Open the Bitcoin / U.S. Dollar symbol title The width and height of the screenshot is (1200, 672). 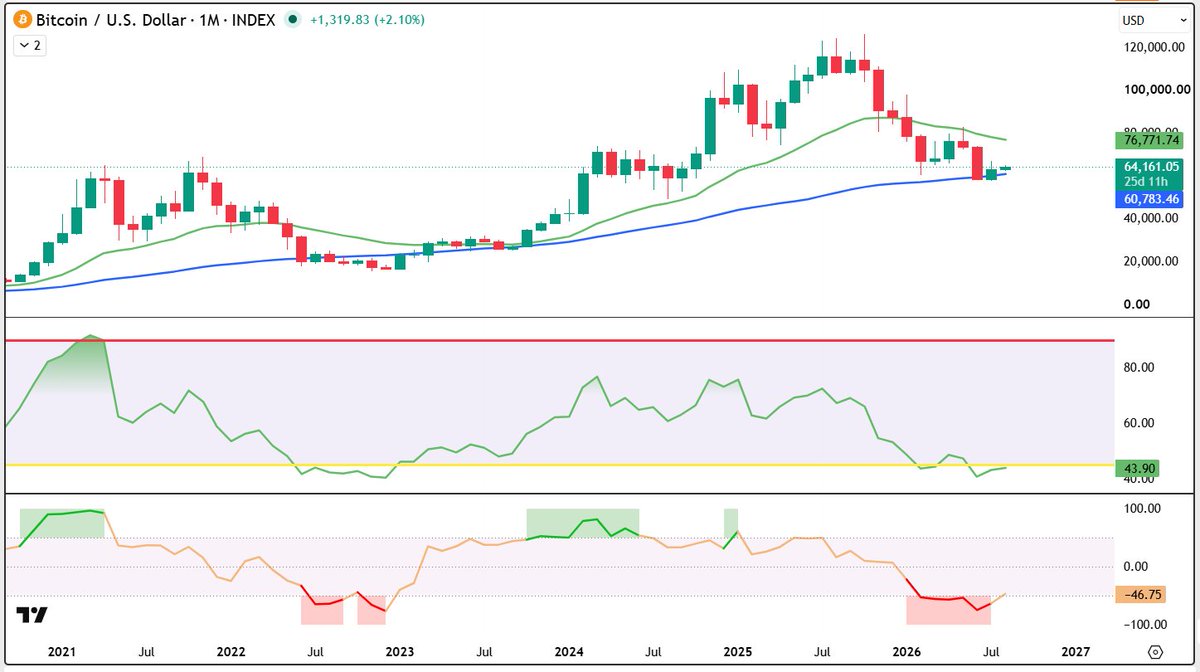(156, 19)
